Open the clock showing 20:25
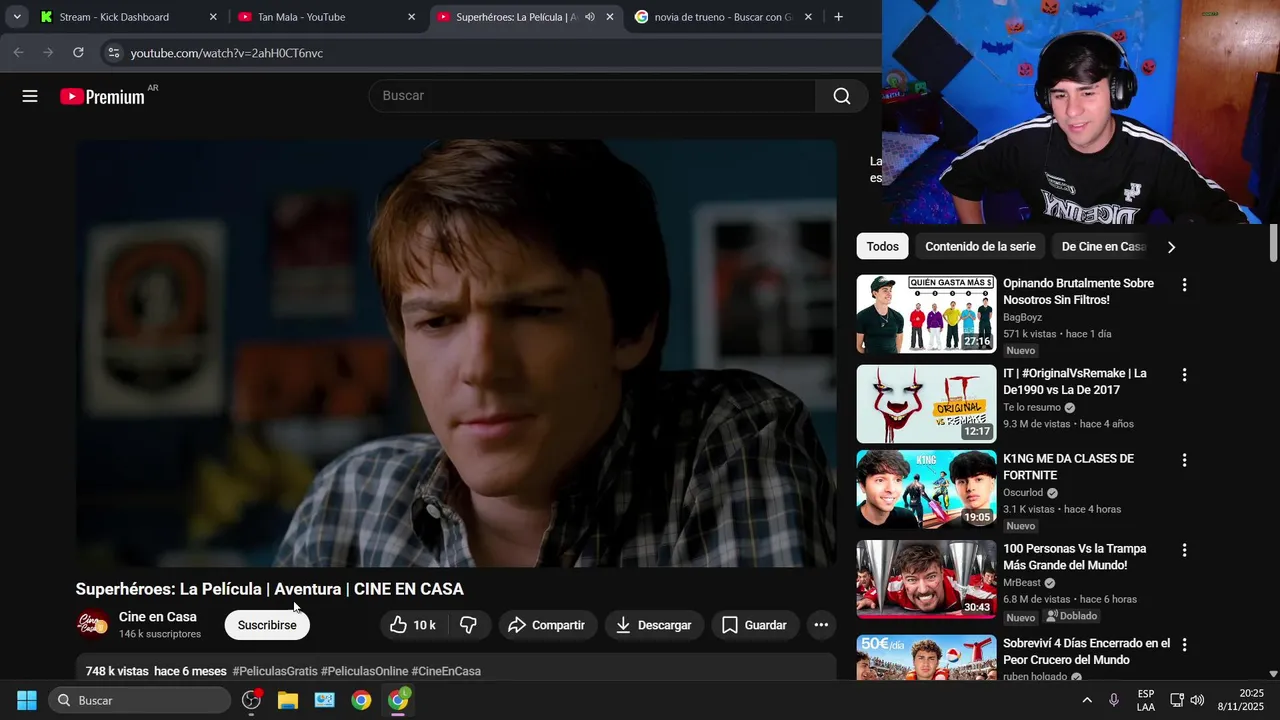 [x=1240, y=700]
